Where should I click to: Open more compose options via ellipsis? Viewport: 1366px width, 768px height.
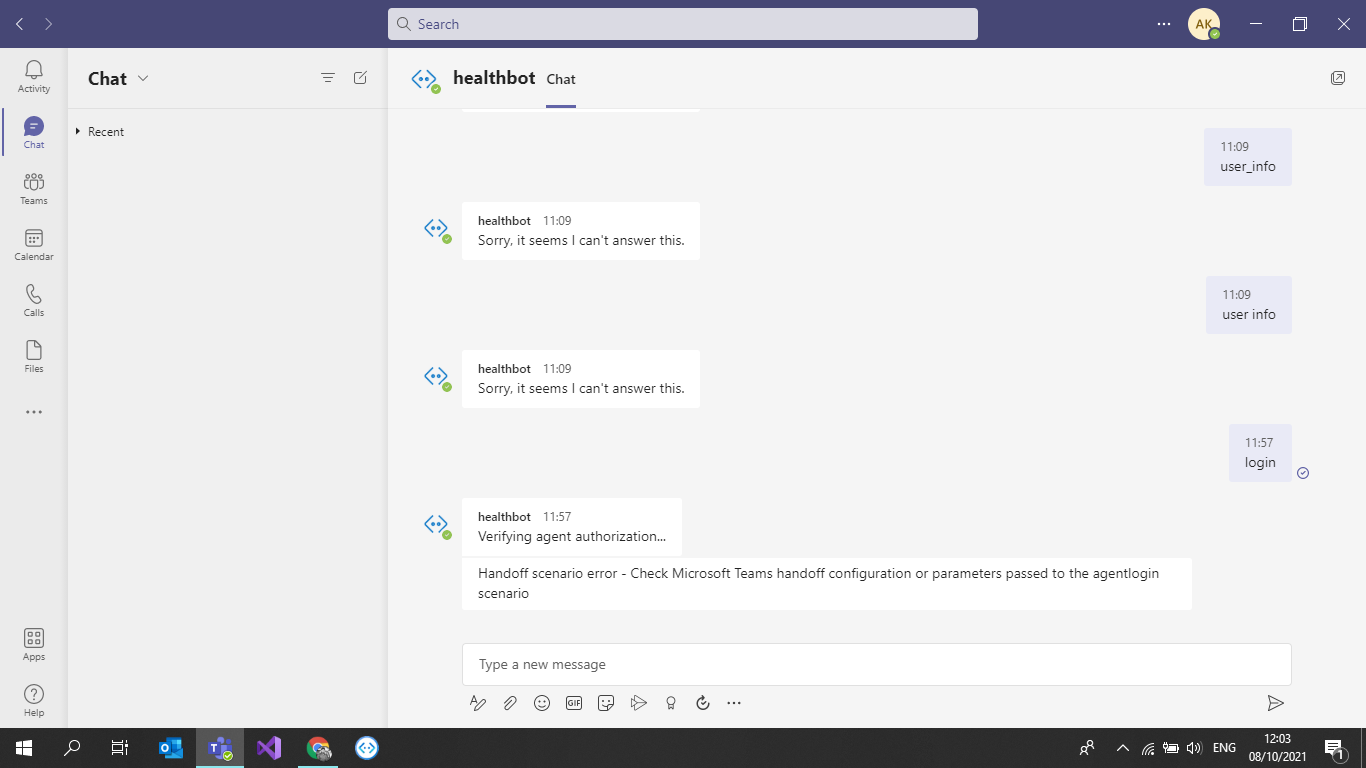click(x=734, y=703)
